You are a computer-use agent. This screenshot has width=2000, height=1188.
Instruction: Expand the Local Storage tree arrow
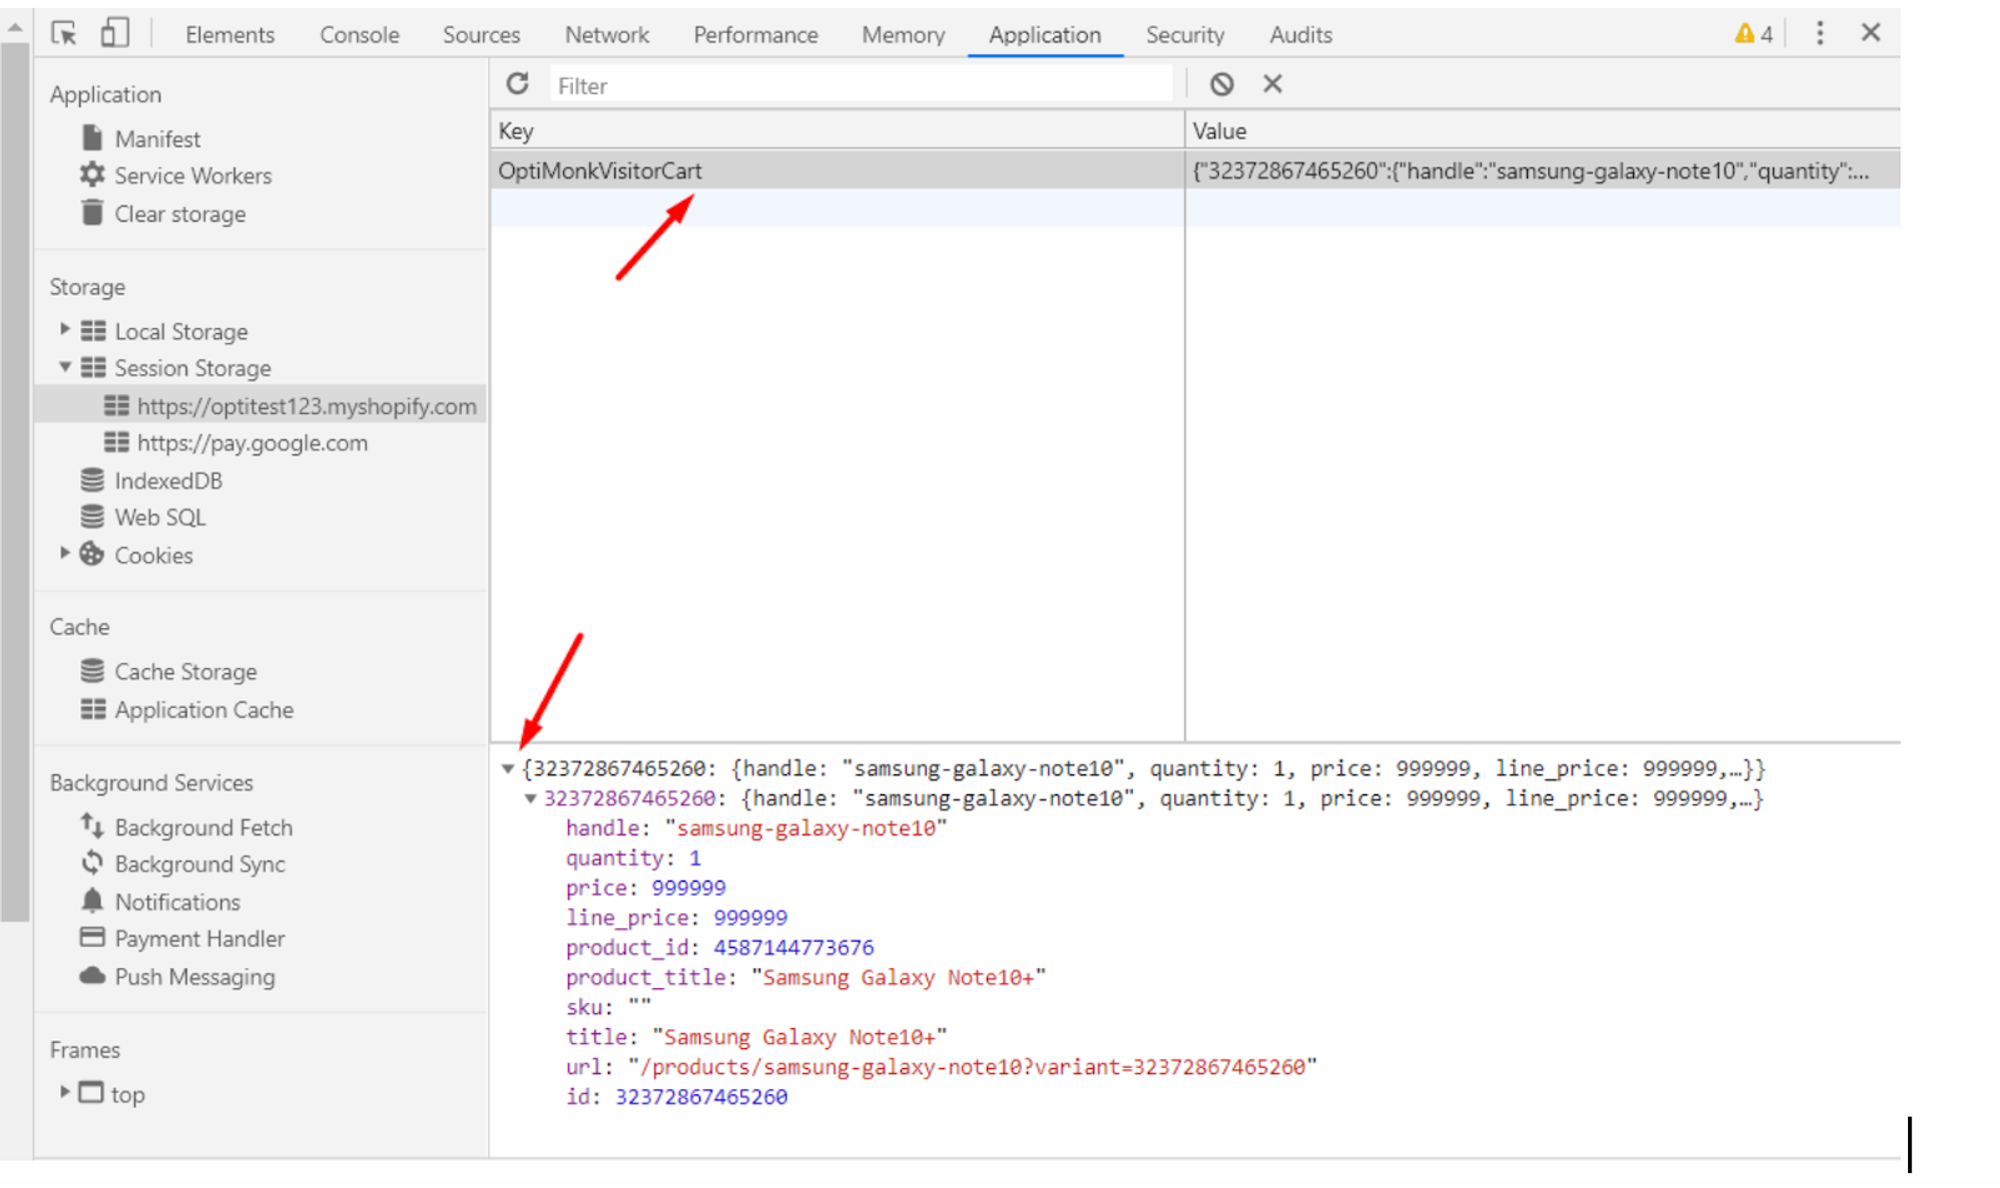tap(65, 329)
